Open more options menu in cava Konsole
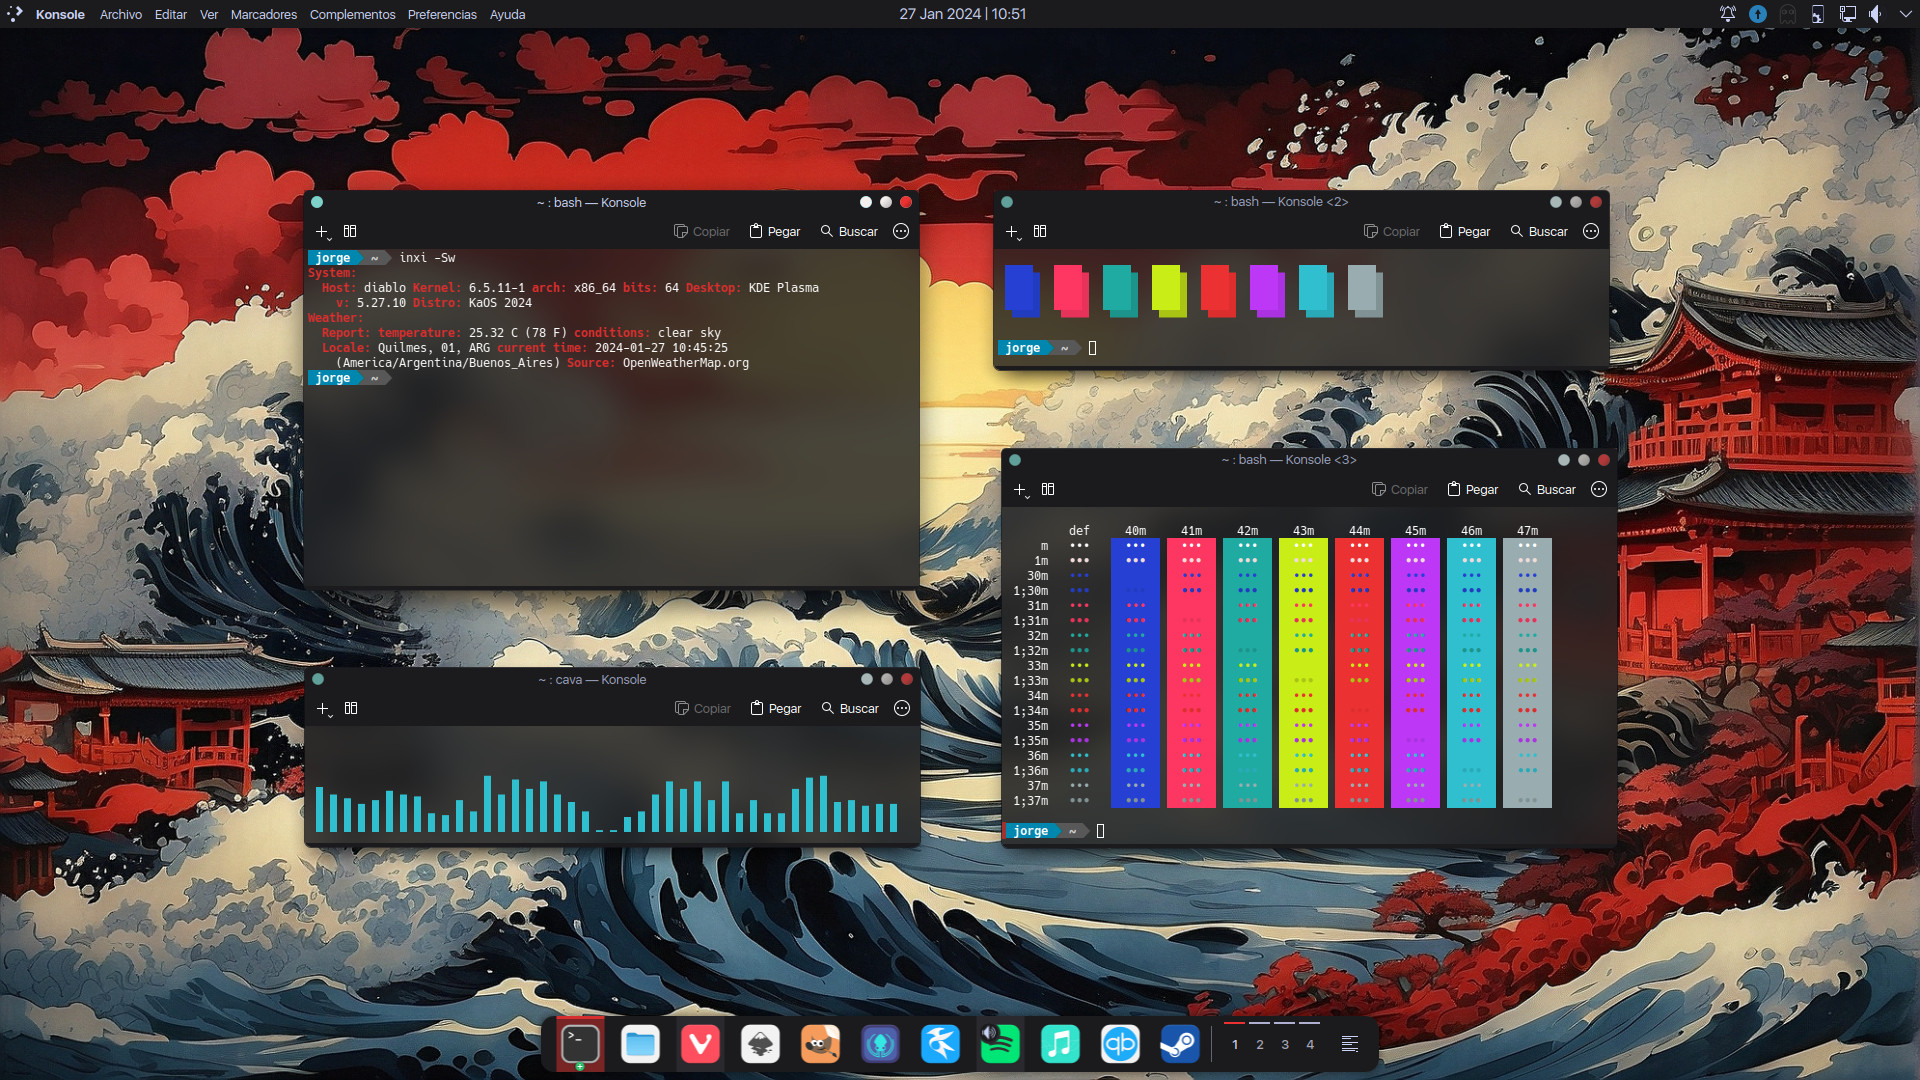Image resolution: width=1920 pixels, height=1080 pixels. pyautogui.click(x=902, y=708)
